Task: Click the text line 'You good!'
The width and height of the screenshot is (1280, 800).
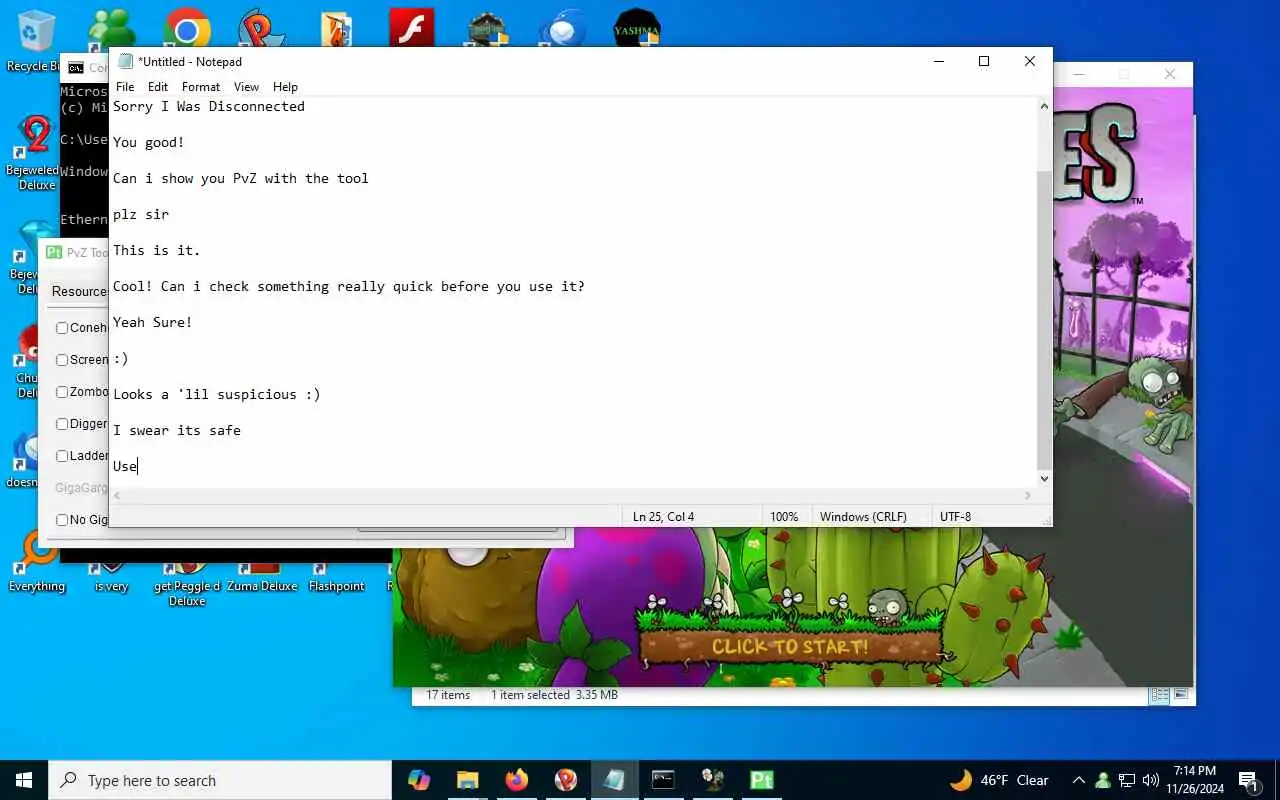Action: tap(149, 142)
